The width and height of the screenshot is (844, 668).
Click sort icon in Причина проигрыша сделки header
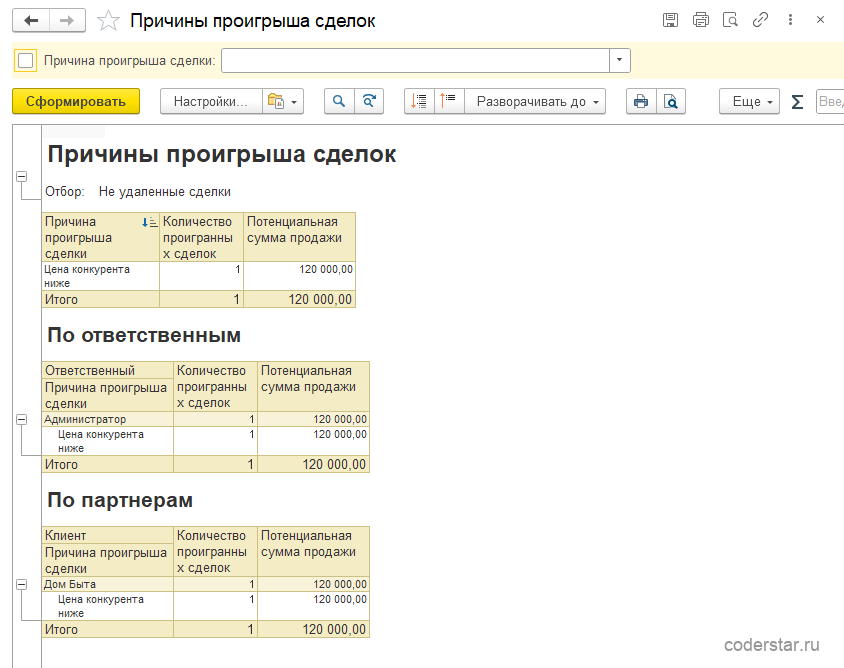pyautogui.click(x=149, y=222)
